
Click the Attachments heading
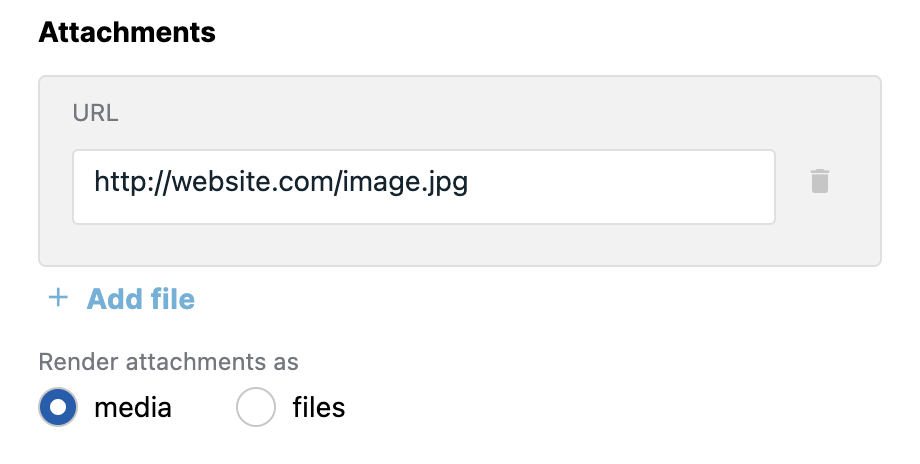pyautogui.click(x=127, y=32)
